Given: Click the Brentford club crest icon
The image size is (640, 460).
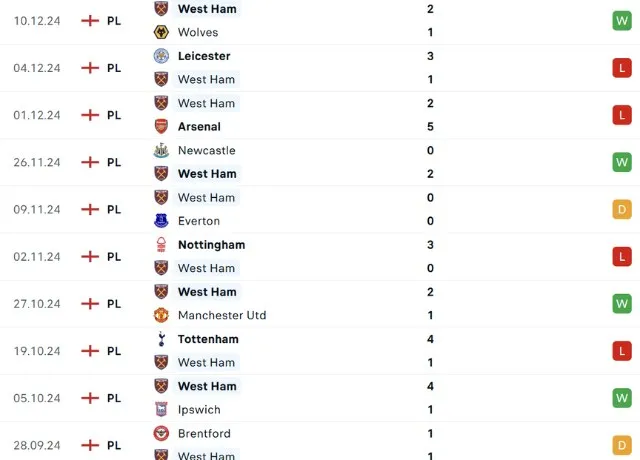Looking at the screenshot, I should (161, 433).
